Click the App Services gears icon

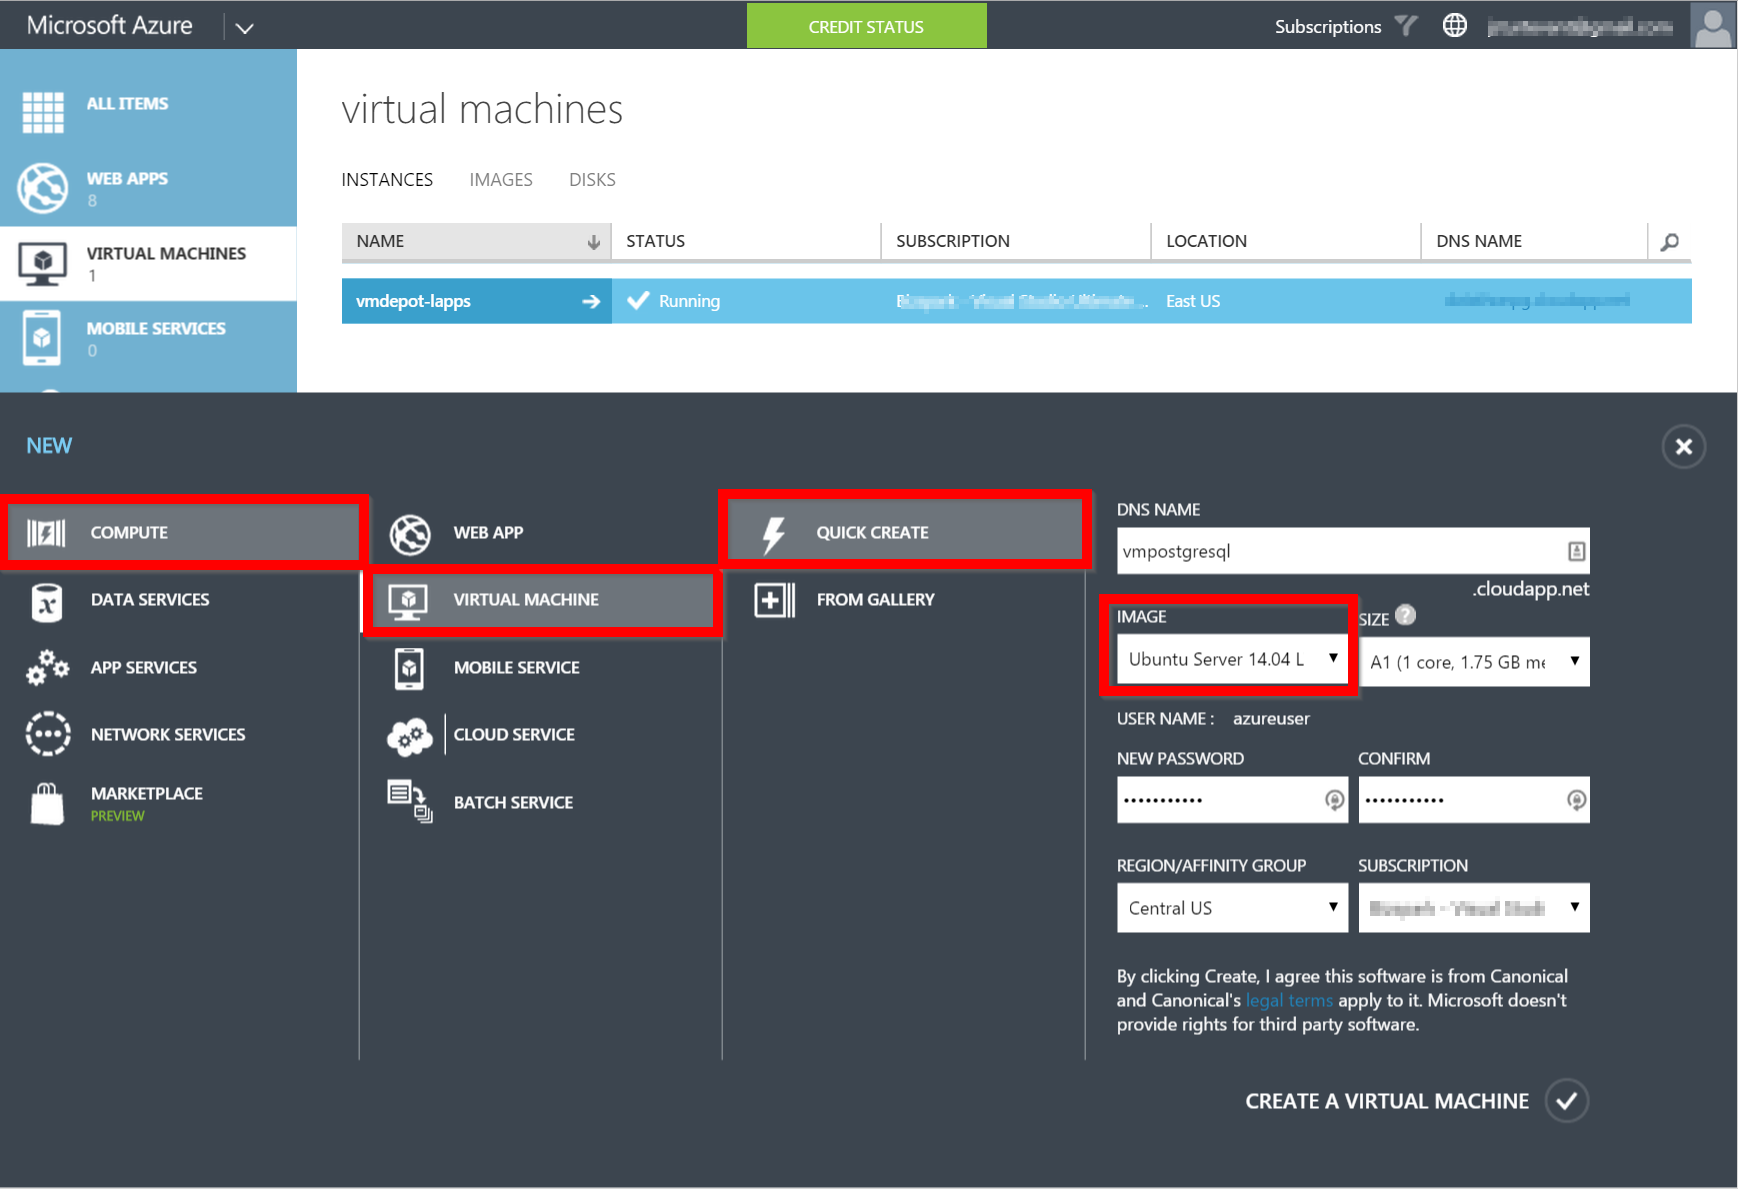47,668
